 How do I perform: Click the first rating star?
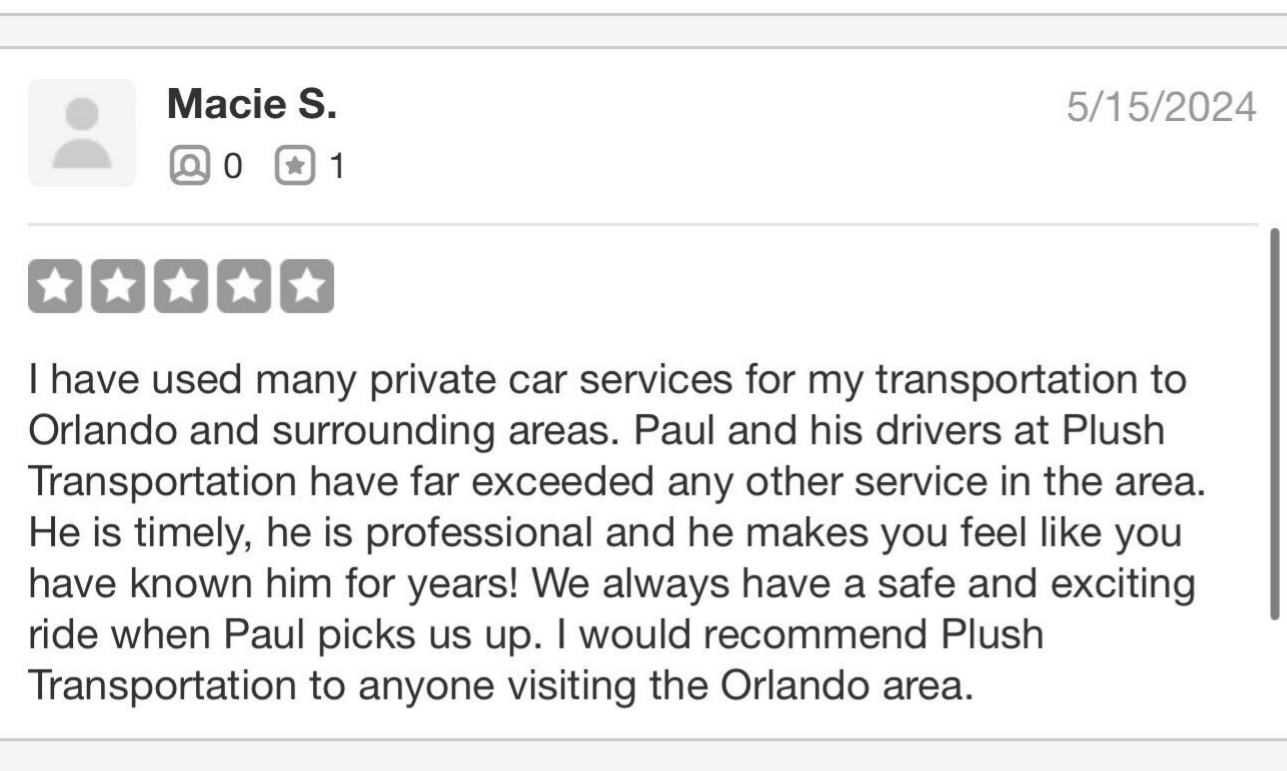pos(56,288)
